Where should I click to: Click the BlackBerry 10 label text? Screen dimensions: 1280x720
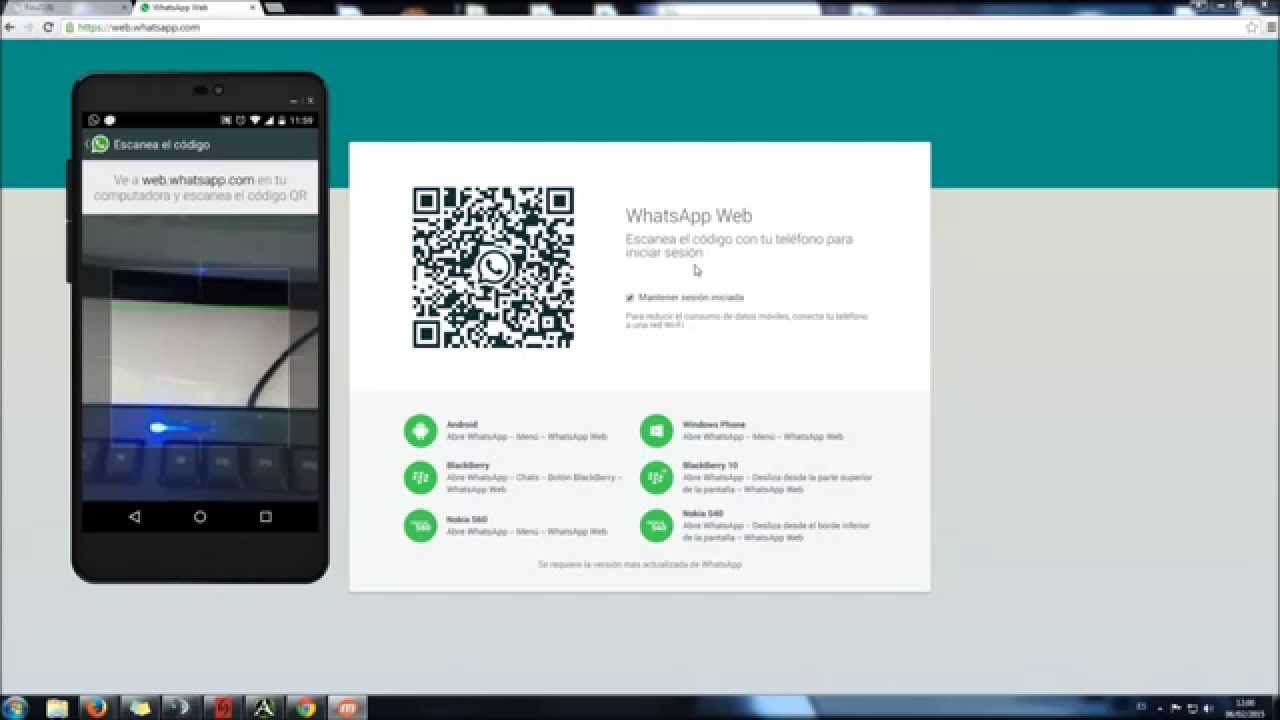pyautogui.click(x=710, y=466)
